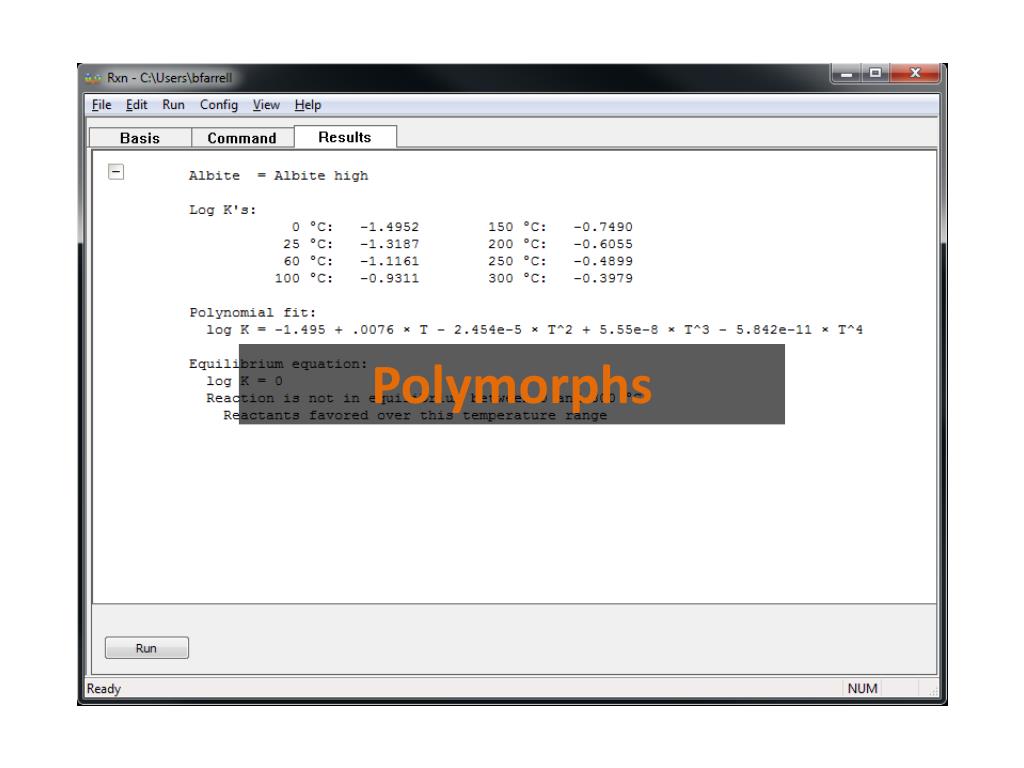Click the log K value -0.3979
Screen dimensions: 1024x768
pyautogui.click(x=603, y=278)
